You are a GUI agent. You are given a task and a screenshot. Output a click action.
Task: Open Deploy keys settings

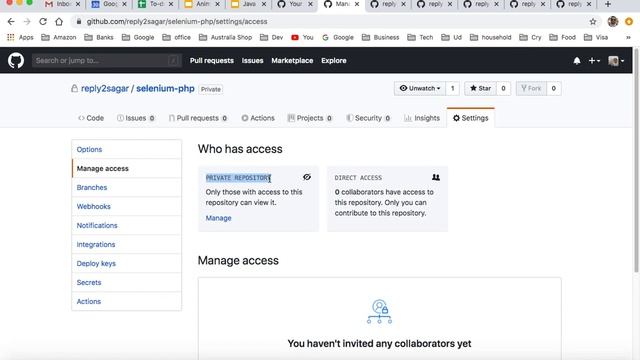(x=127, y=263)
